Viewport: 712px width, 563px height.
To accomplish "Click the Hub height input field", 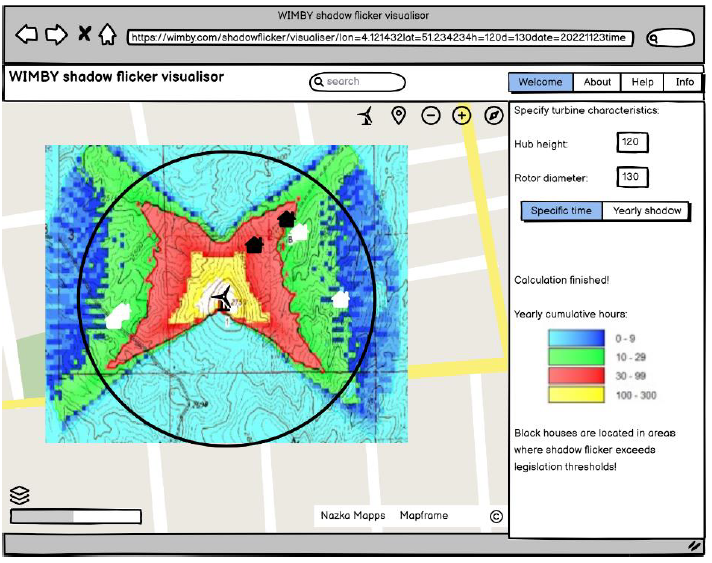I will point(632,143).
